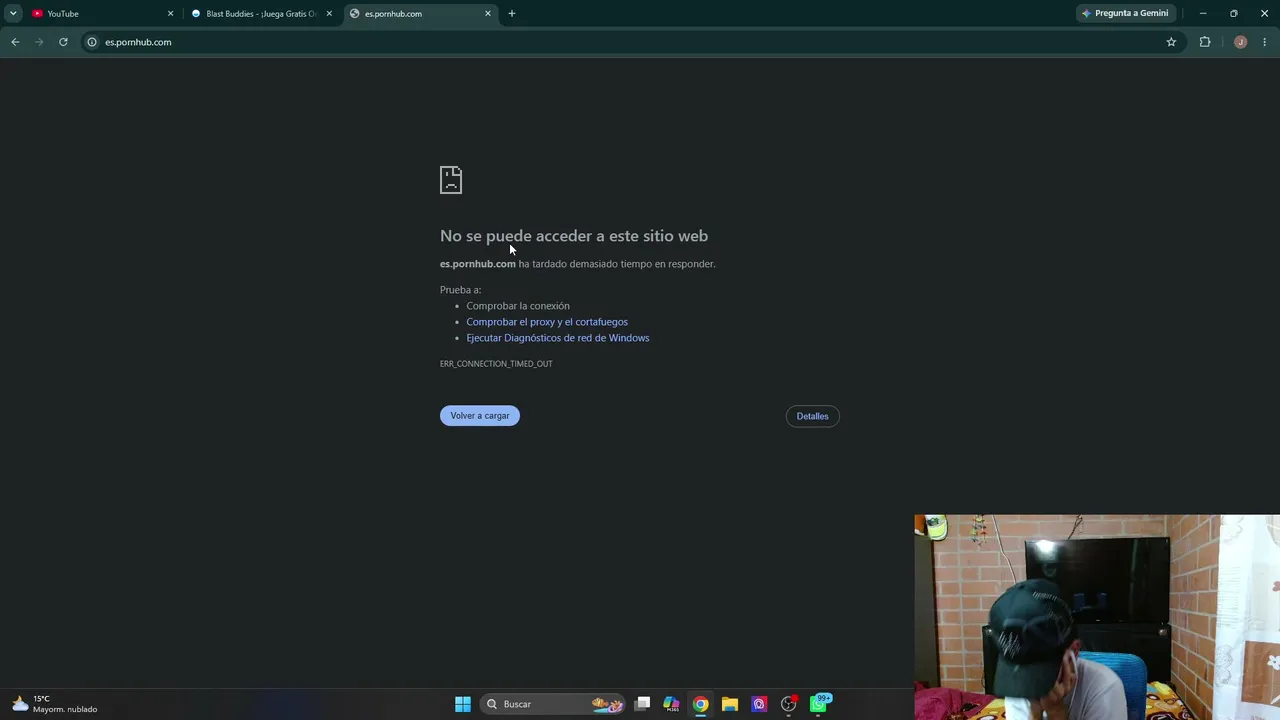
Task: Restore down the Chrome window
Action: 1234,13
